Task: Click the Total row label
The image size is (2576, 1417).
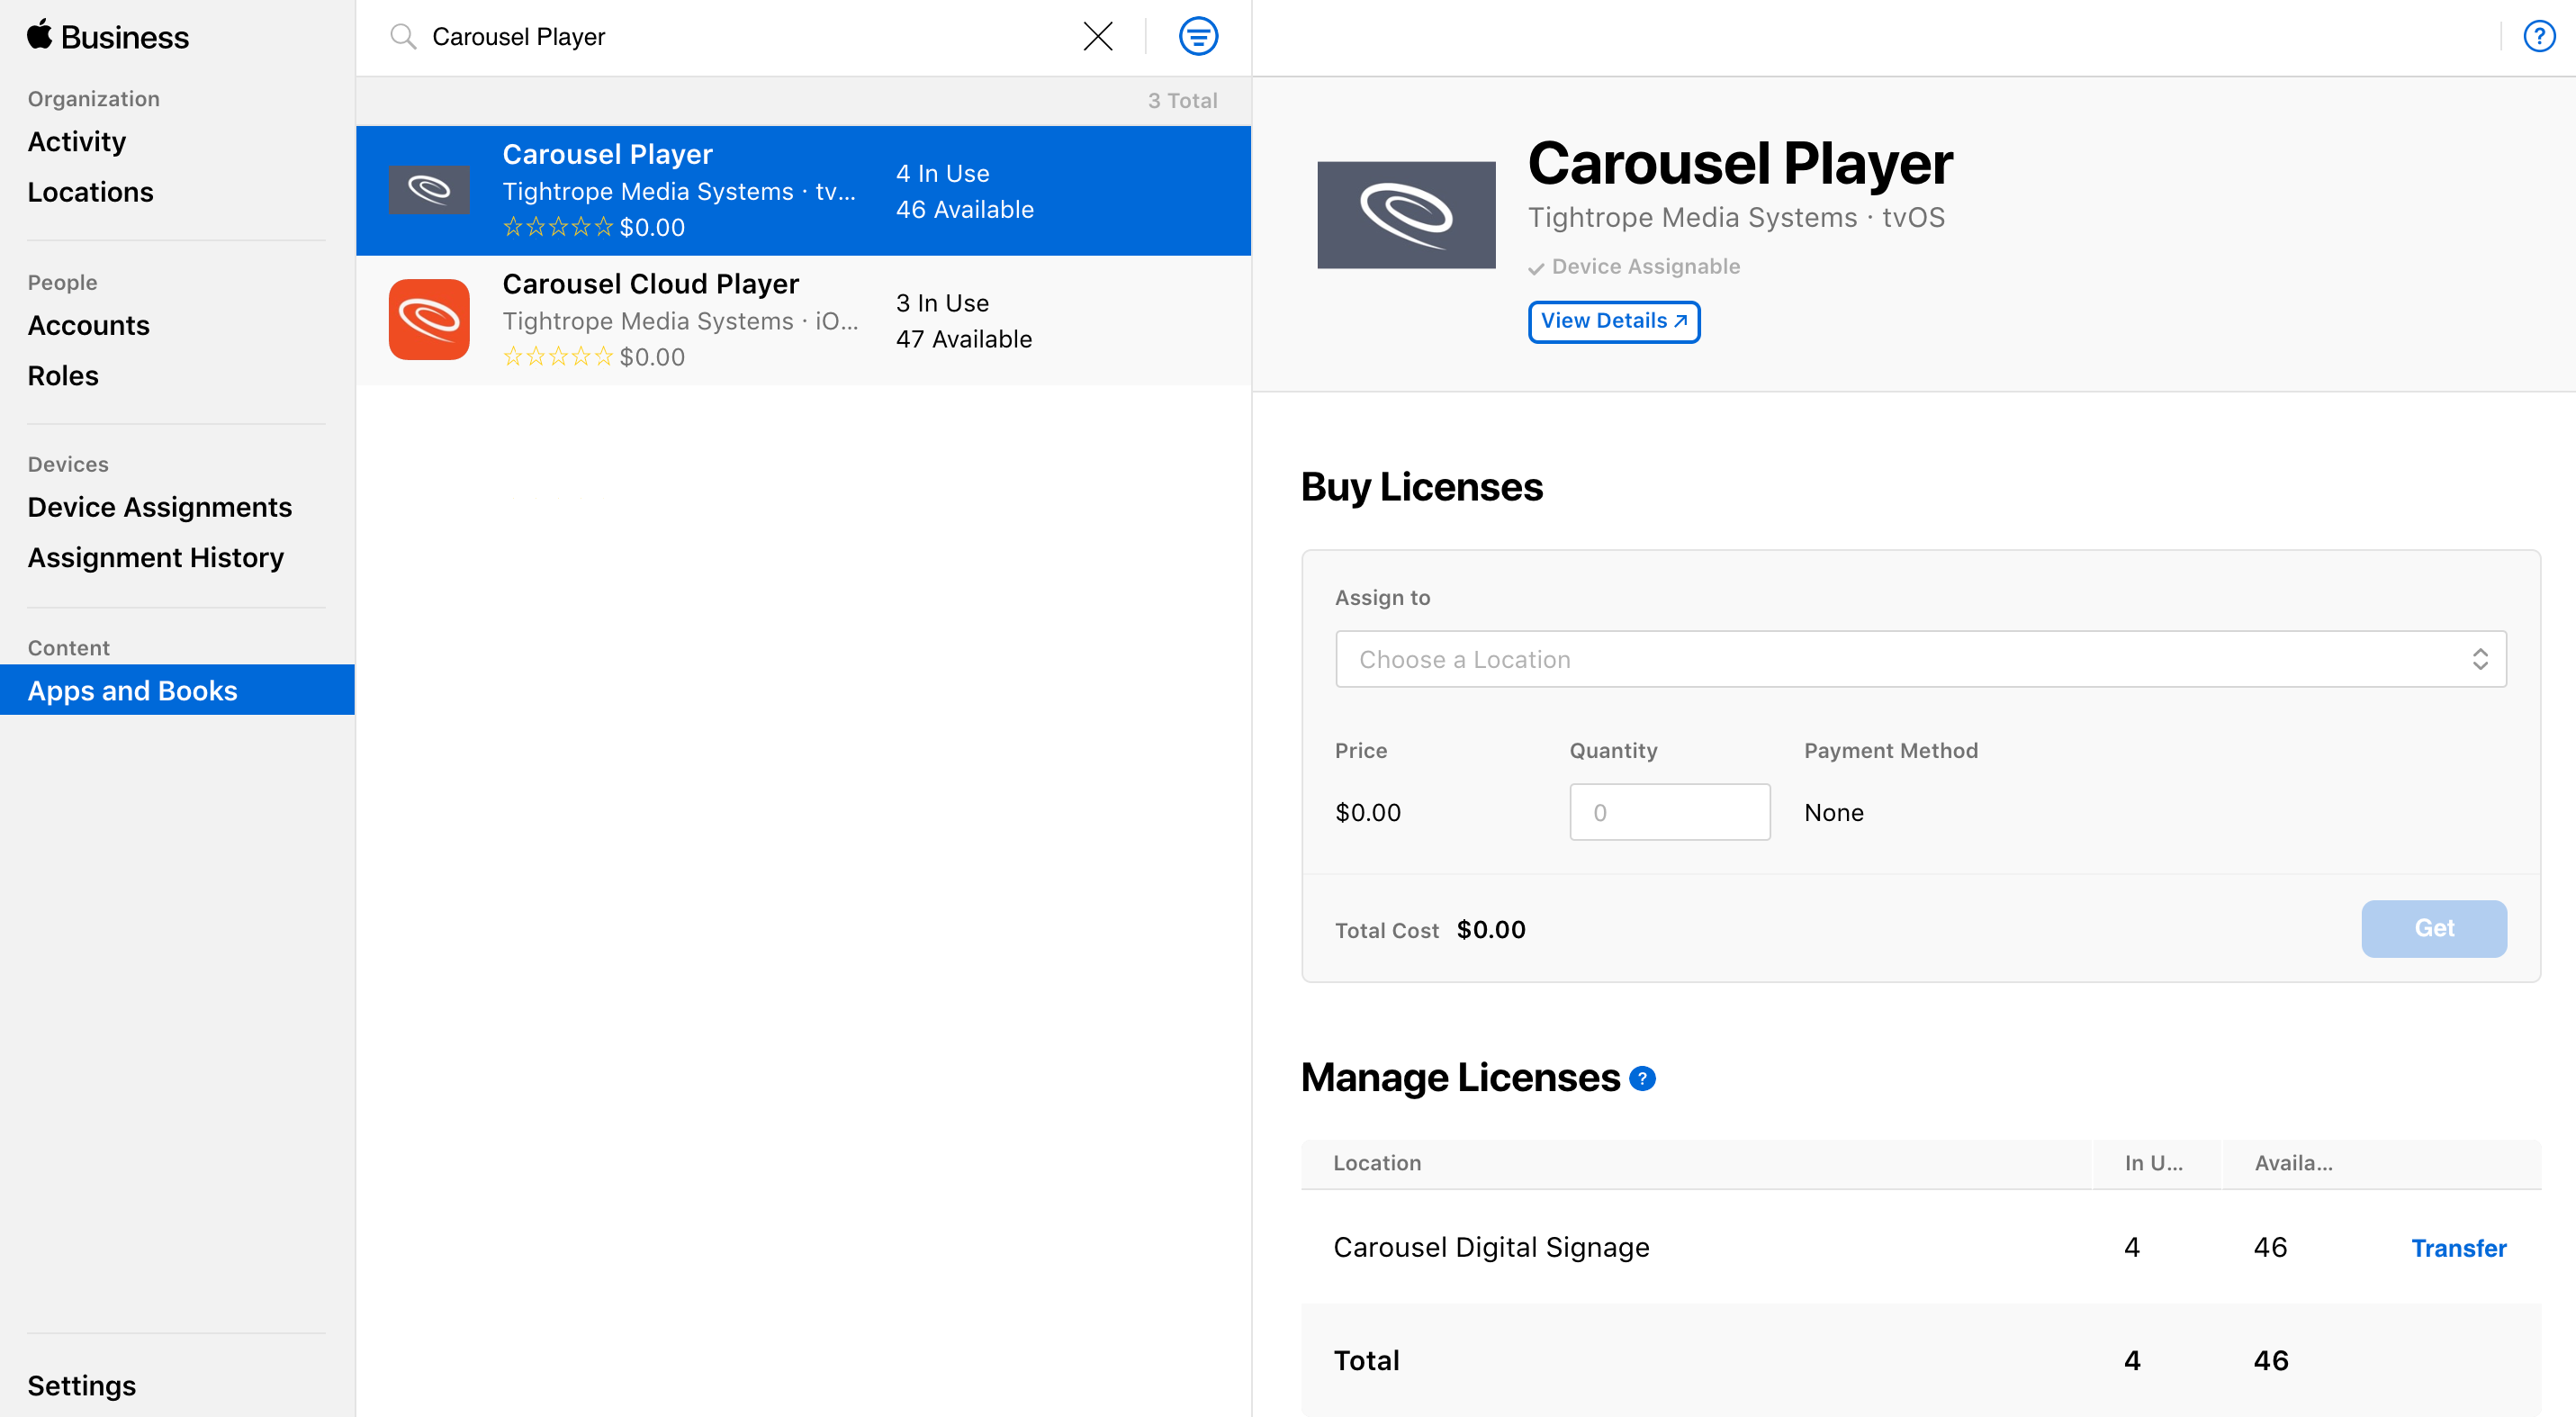Action: (x=1366, y=1360)
